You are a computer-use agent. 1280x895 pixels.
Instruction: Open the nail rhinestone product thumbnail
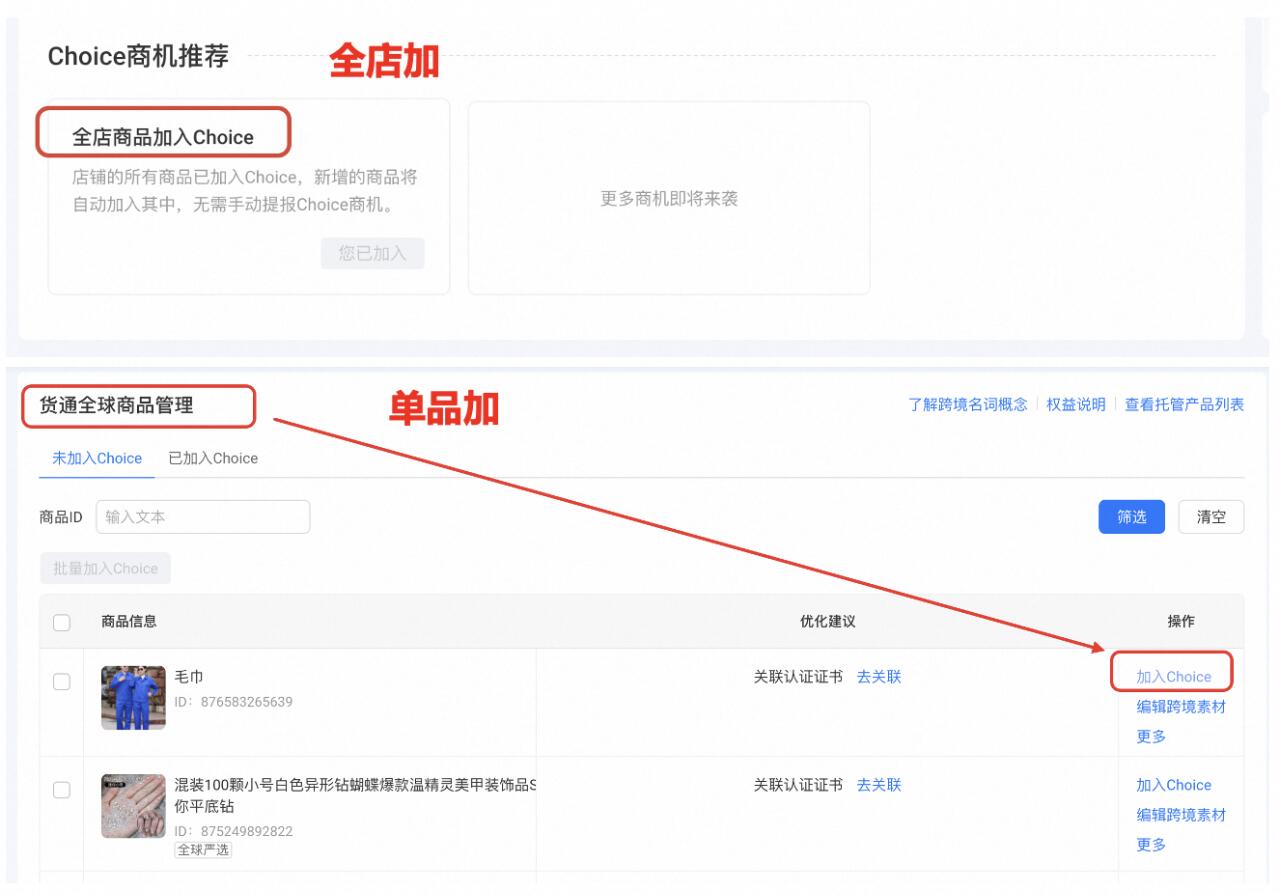133,806
